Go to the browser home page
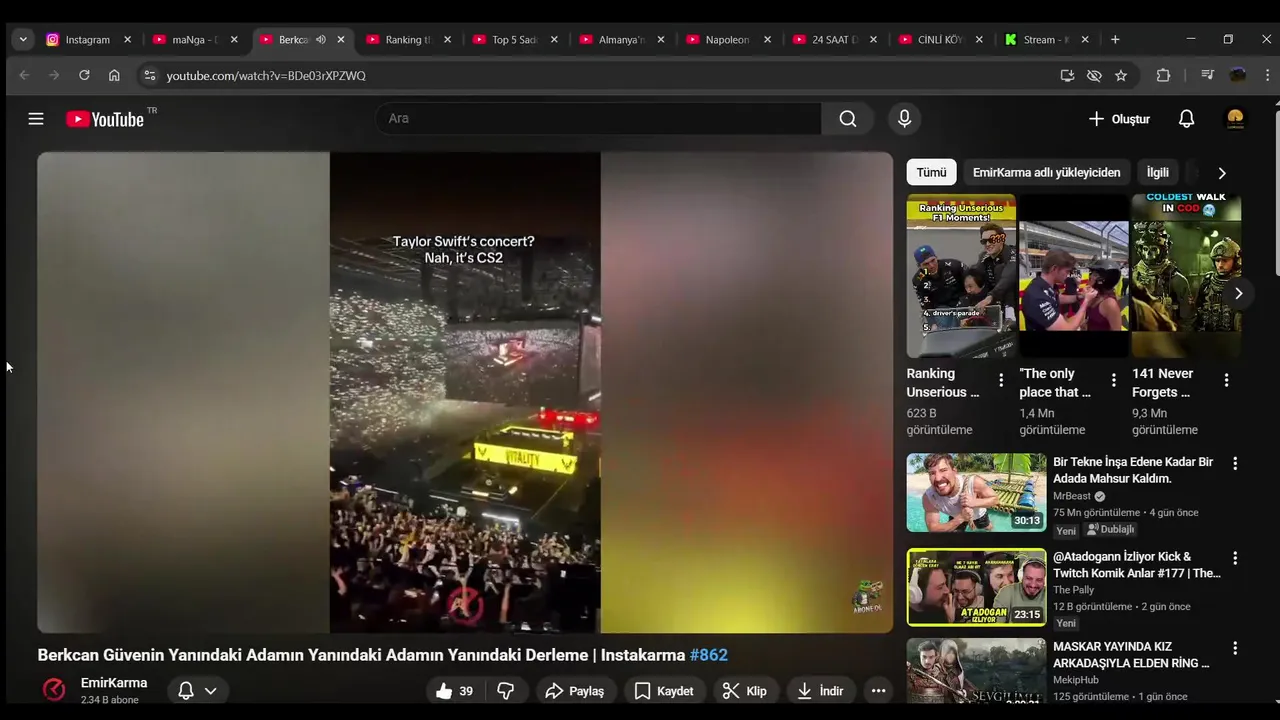This screenshot has width=1280, height=720. click(114, 75)
